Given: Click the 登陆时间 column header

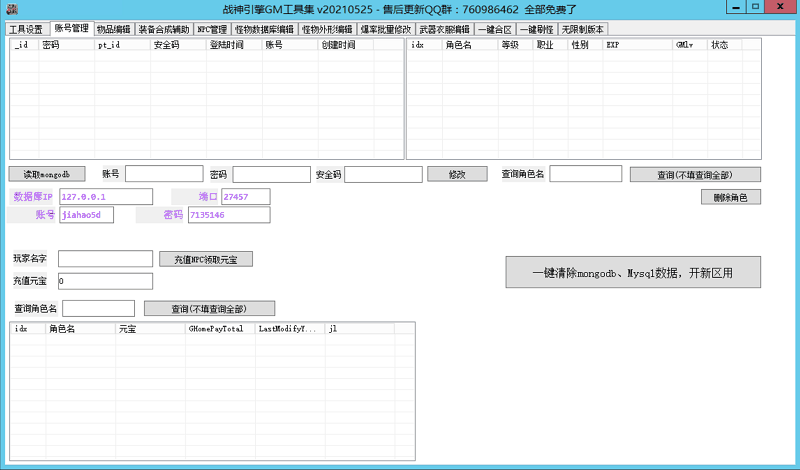Looking at the screenshot, I should tap(234, 45).
